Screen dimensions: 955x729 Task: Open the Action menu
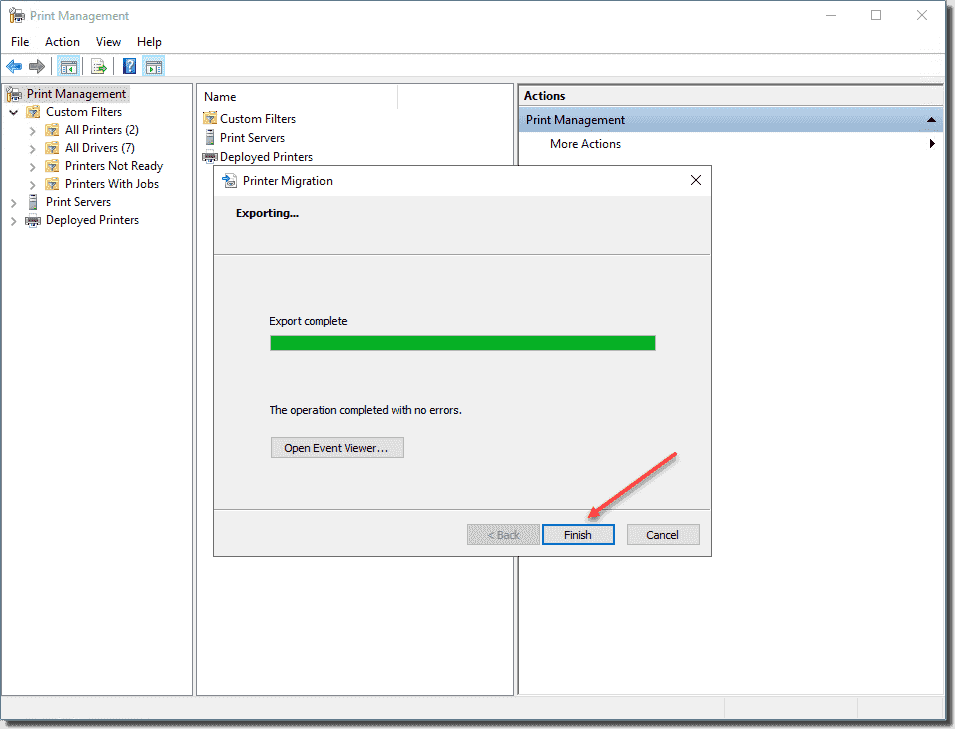pos(62,41)
